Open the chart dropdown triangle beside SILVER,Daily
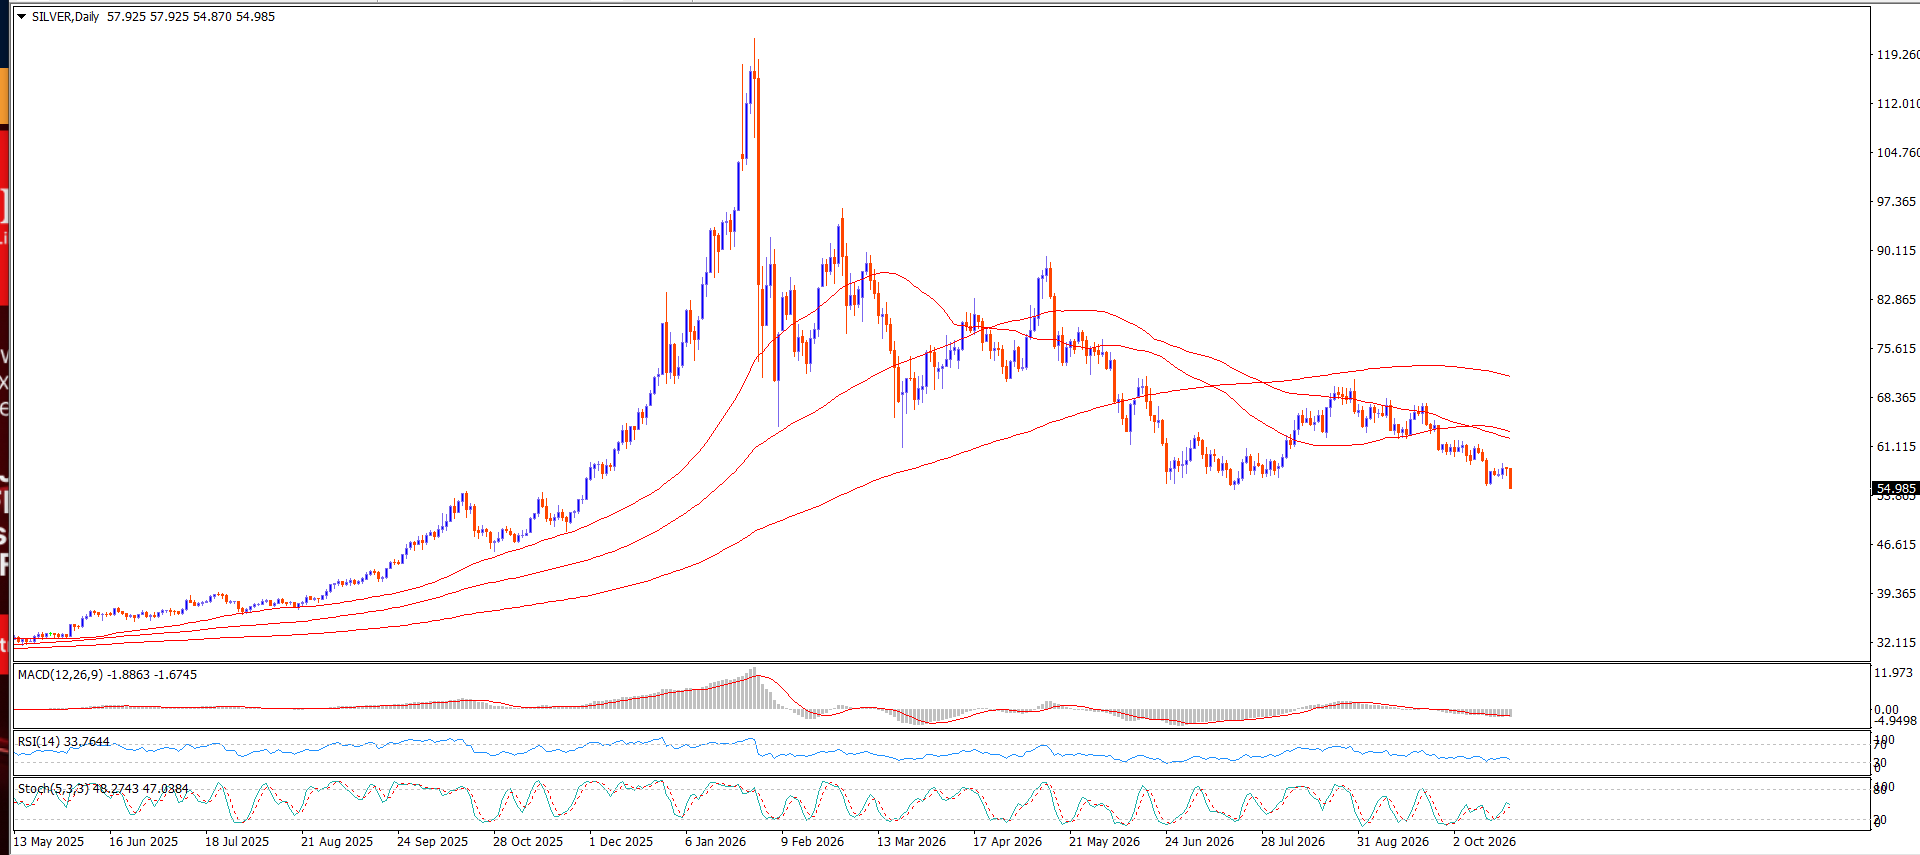This screenshot has height=855, width=1920. point(21,17)
